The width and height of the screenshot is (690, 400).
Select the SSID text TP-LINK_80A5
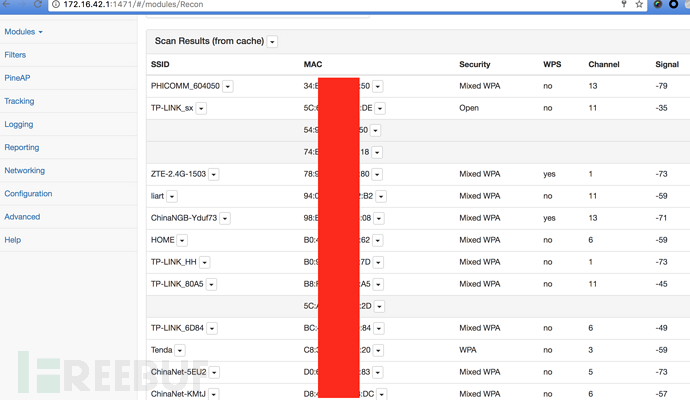(177, 284)
